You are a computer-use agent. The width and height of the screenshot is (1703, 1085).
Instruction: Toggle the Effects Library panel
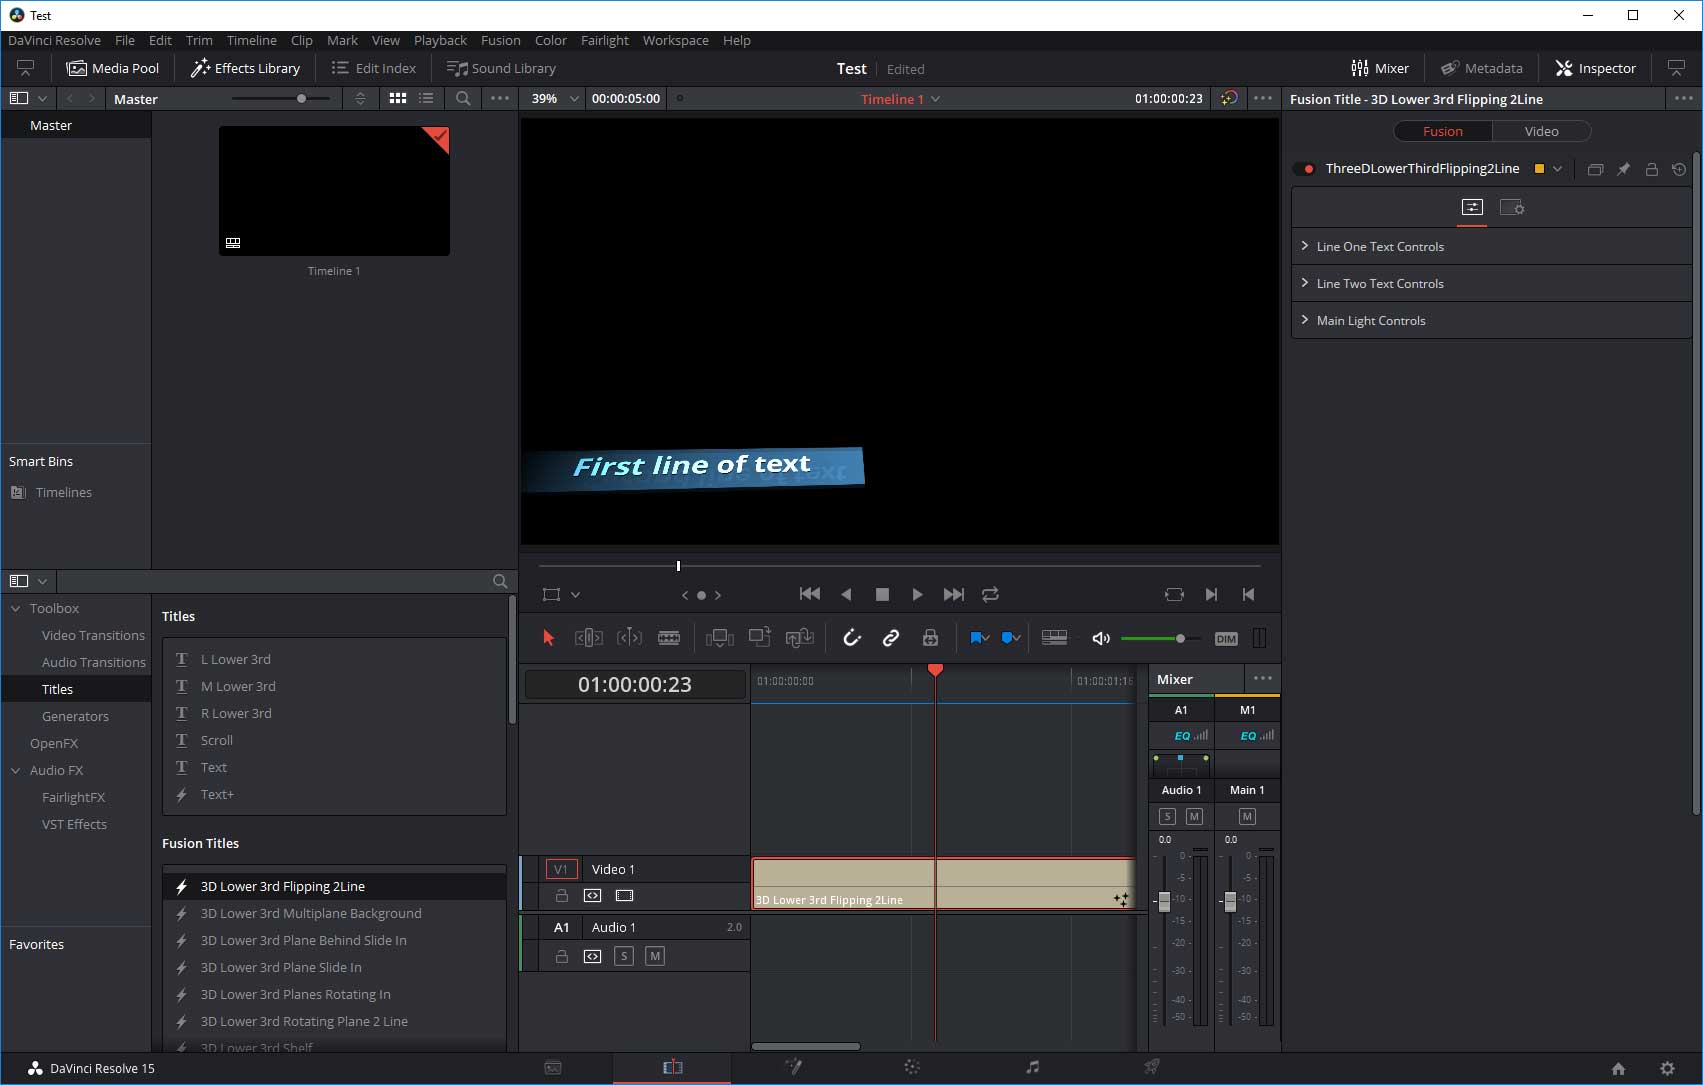[245, 68]
